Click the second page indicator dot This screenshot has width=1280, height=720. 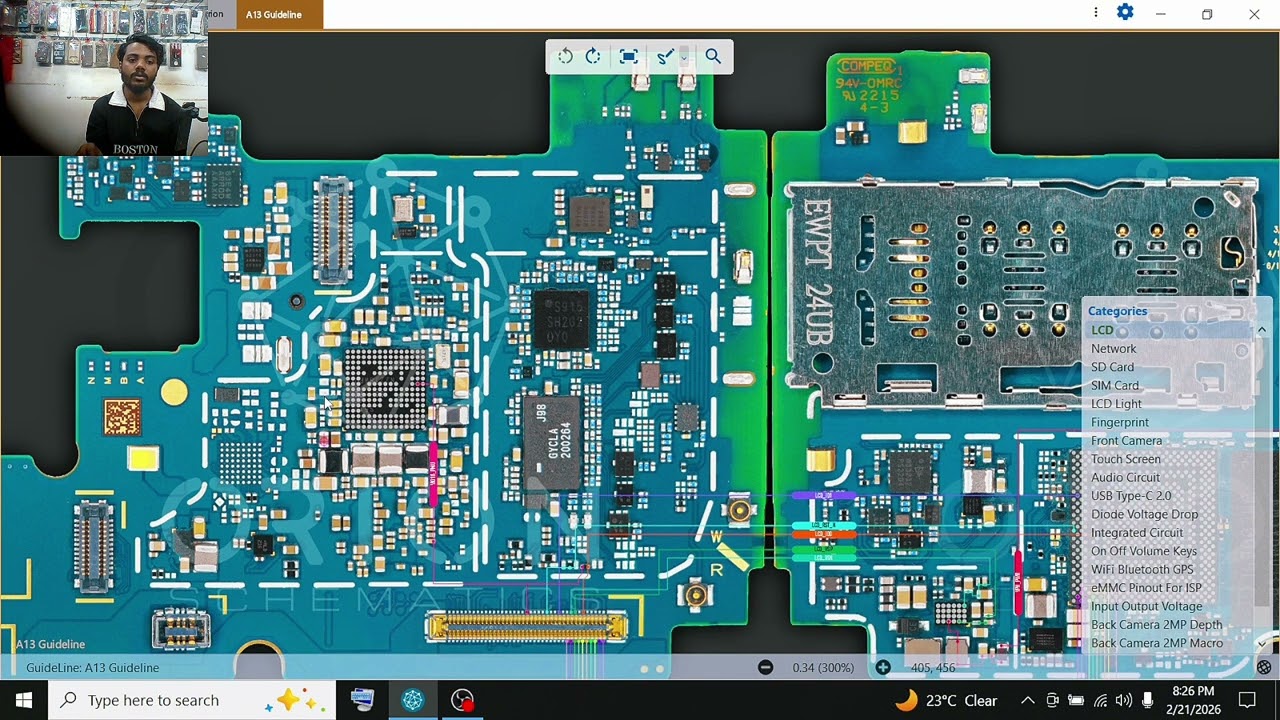(660, 668)
